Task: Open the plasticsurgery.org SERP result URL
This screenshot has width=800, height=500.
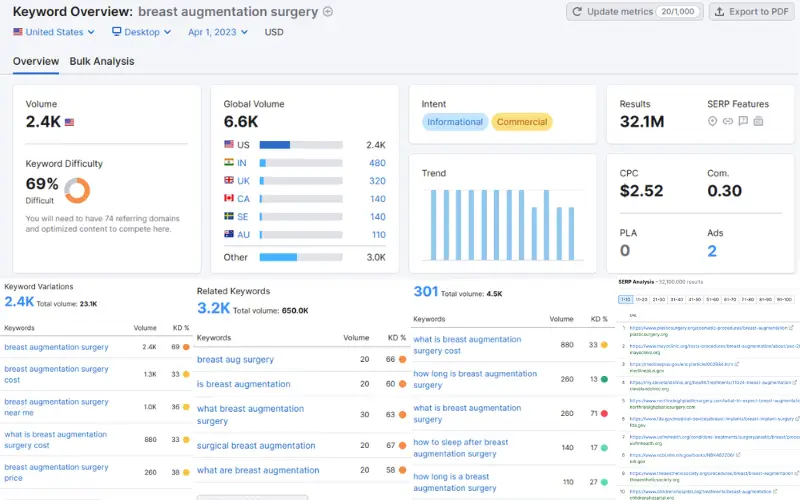Action: coord(708,328)
